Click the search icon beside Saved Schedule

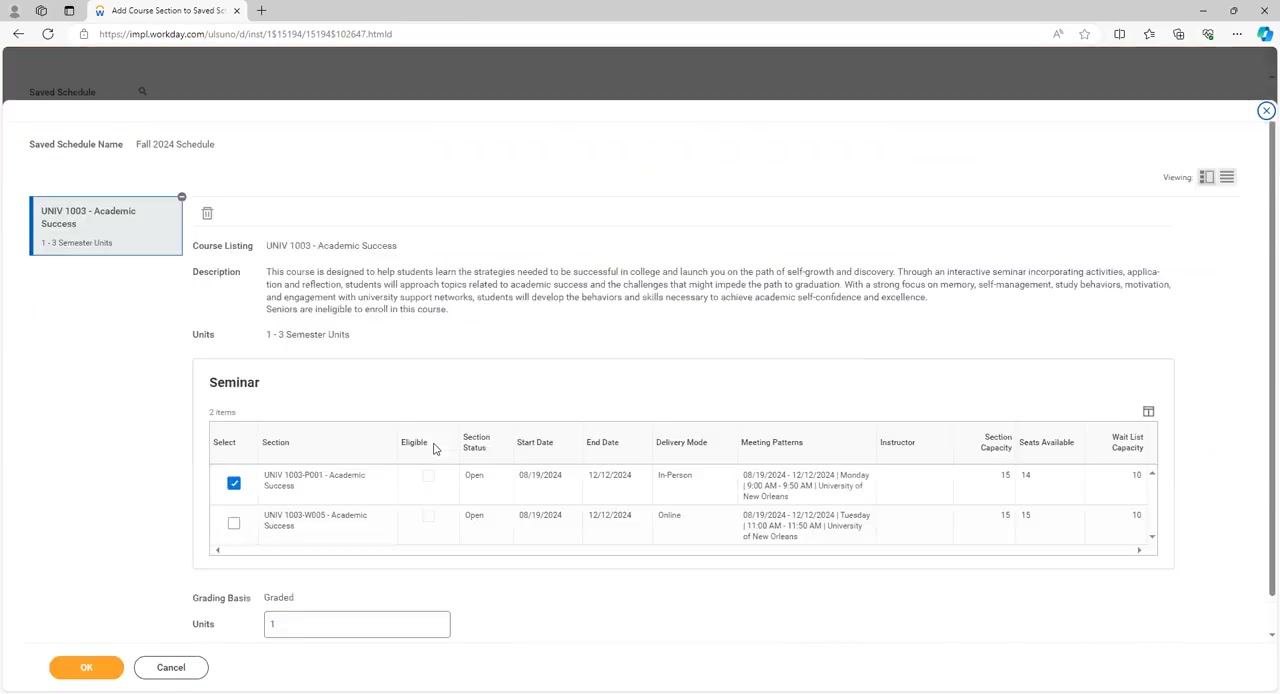point(142,92)
